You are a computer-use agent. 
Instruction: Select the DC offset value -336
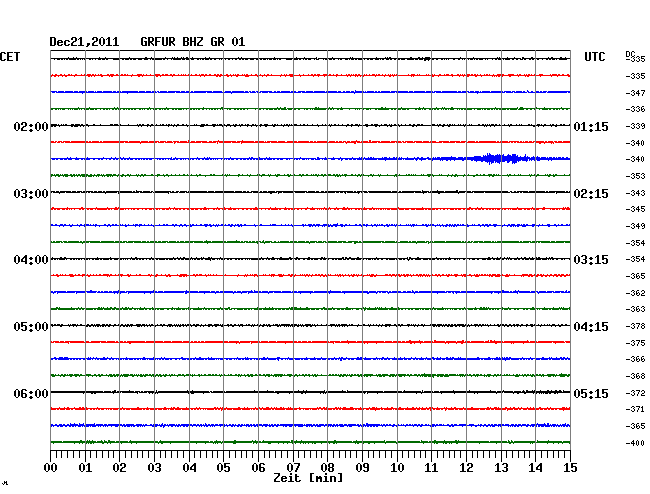coord(635,109)
